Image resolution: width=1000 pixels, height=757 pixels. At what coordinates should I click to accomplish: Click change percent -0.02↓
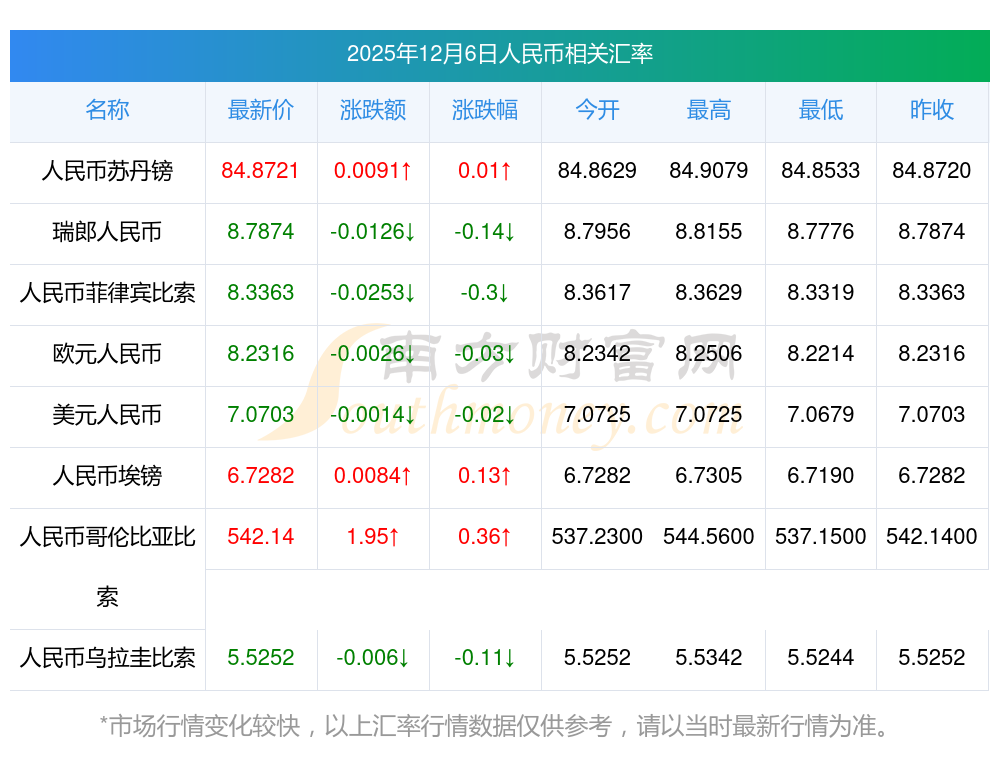click(485, 415)
